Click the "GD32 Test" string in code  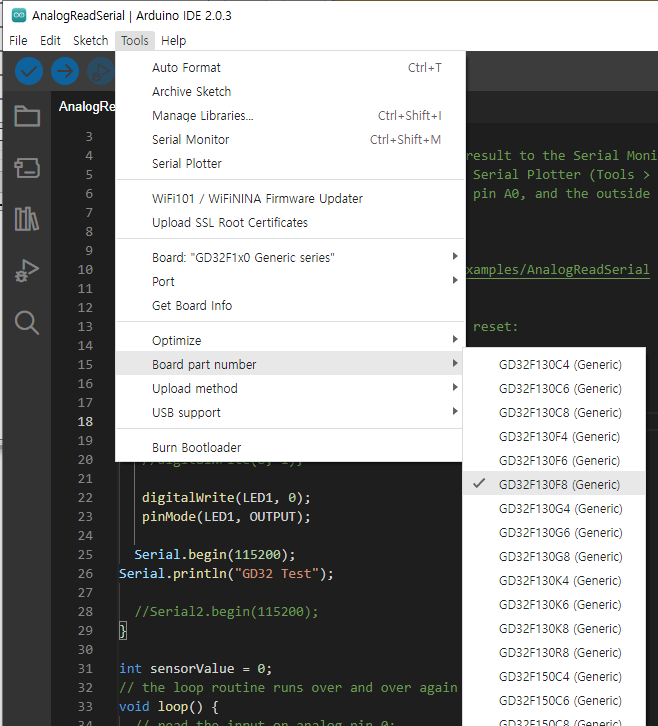[276, 574]
